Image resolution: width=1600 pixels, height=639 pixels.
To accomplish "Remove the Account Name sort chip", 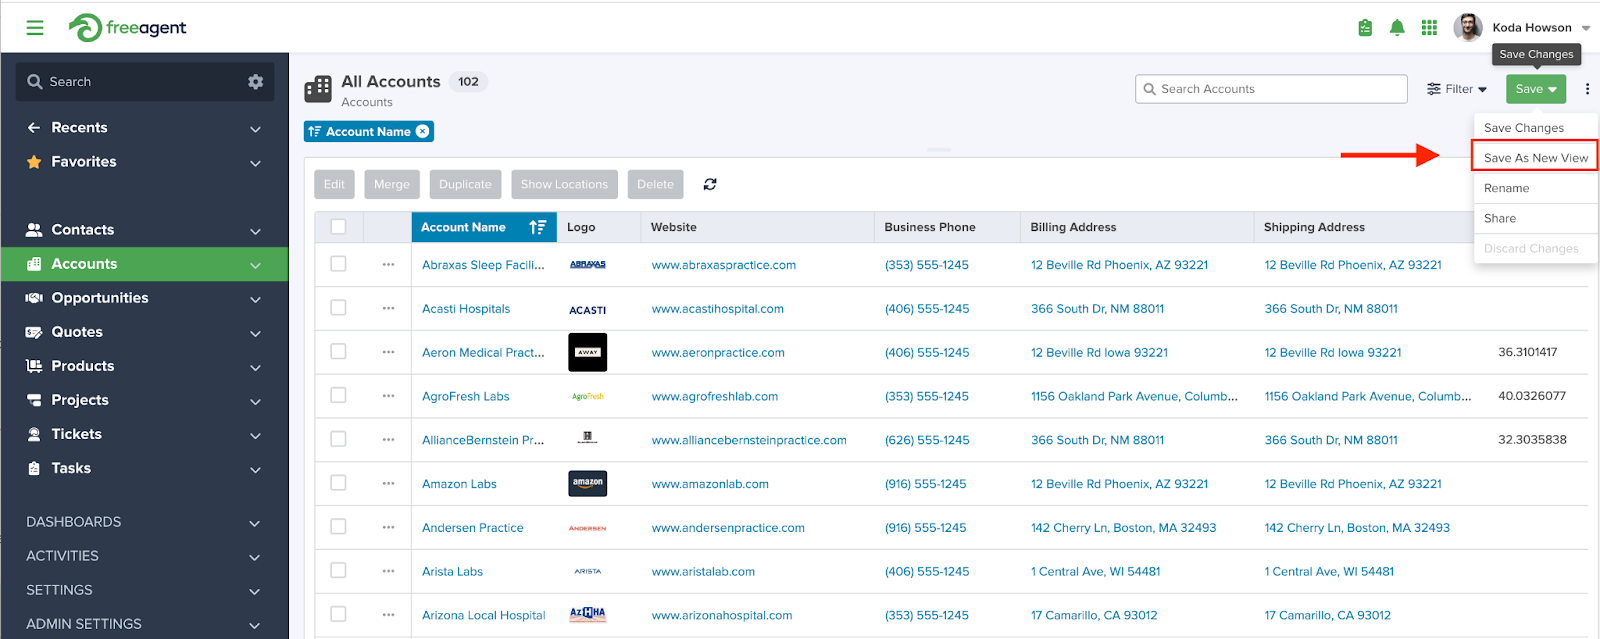I will pyautogui.click(x=423, y=131).
